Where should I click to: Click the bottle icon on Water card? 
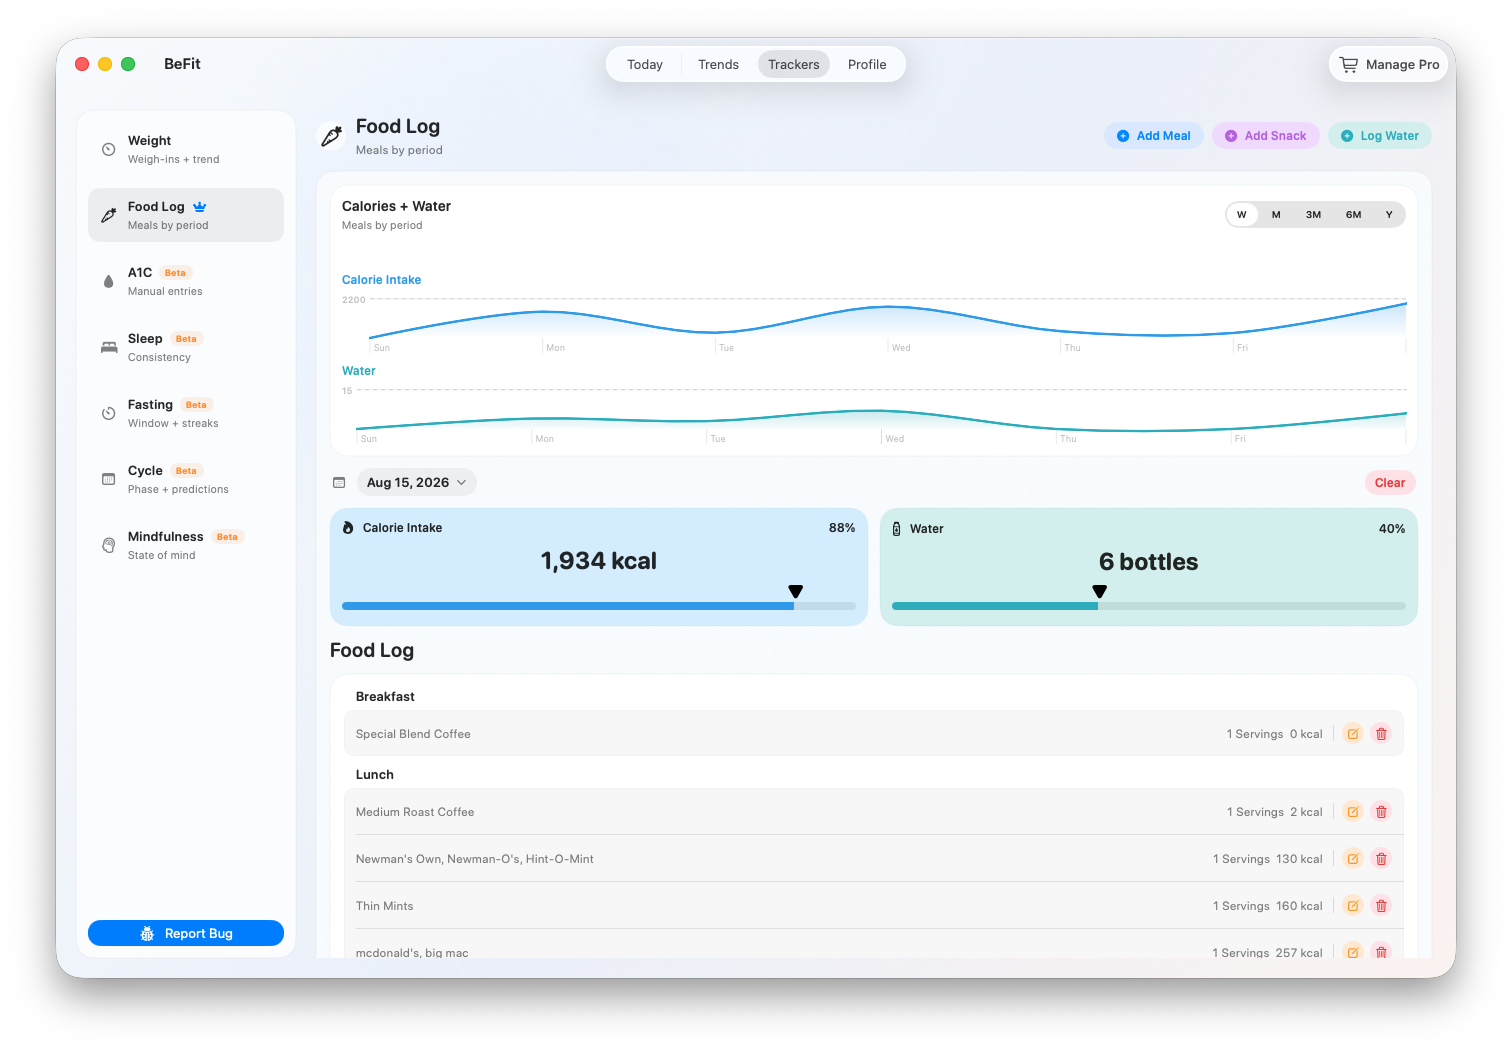[x=896, y=529]
